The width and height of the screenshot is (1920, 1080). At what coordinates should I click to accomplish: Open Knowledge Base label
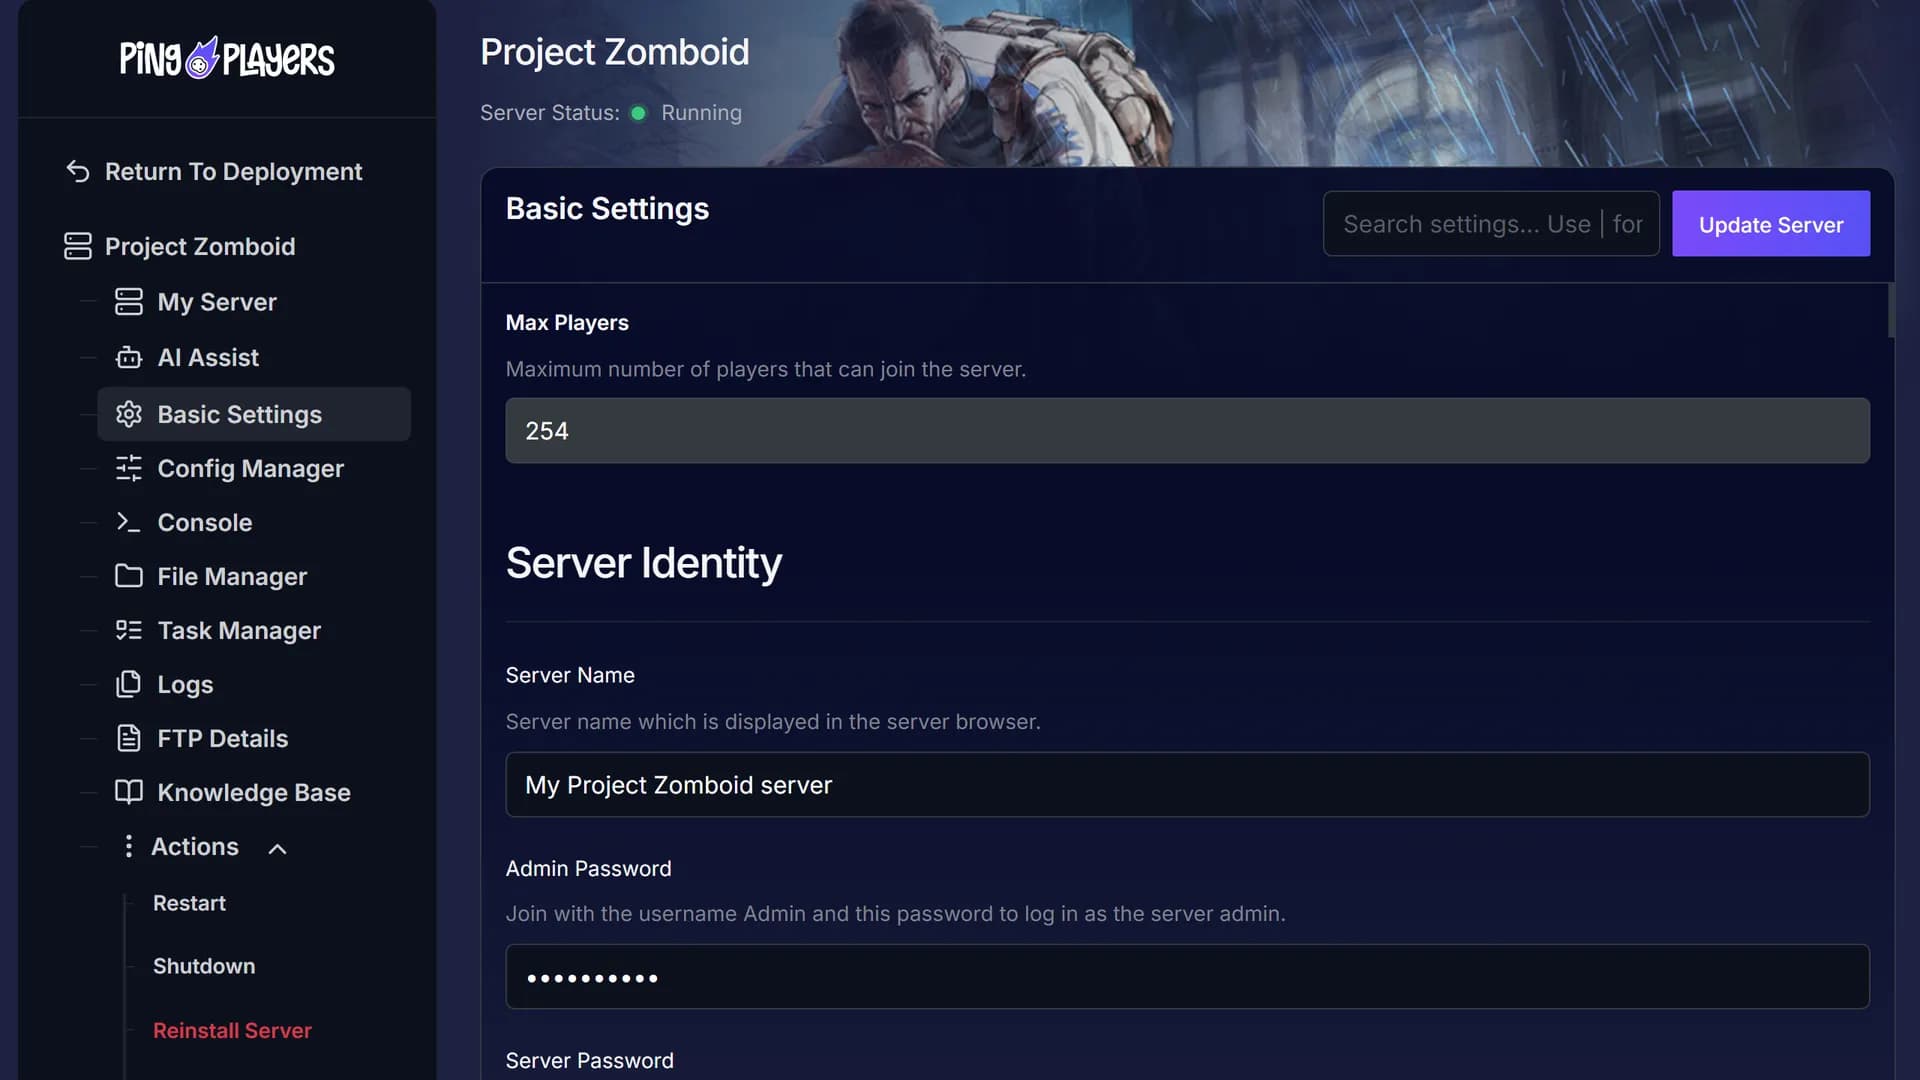(x=254, y=792)
